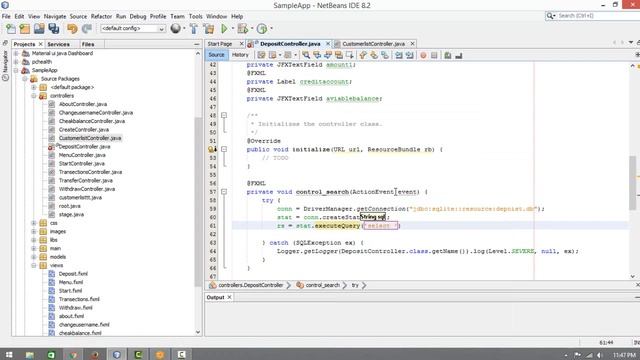
Task: Open File Explorer from the taskbar
Action: coord(29,355)
